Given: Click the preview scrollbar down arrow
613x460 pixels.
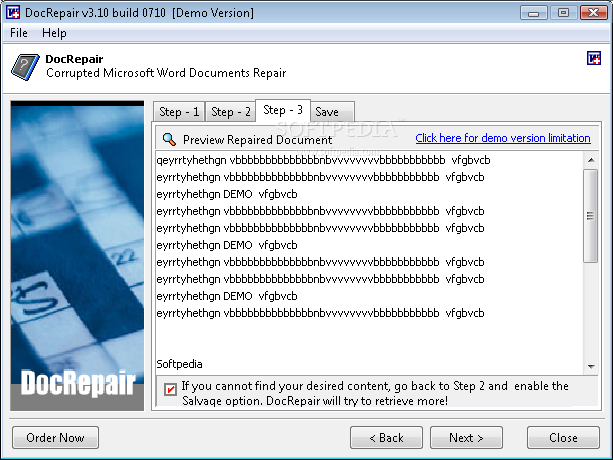Looking at the screenshot, I should [591, 366].
